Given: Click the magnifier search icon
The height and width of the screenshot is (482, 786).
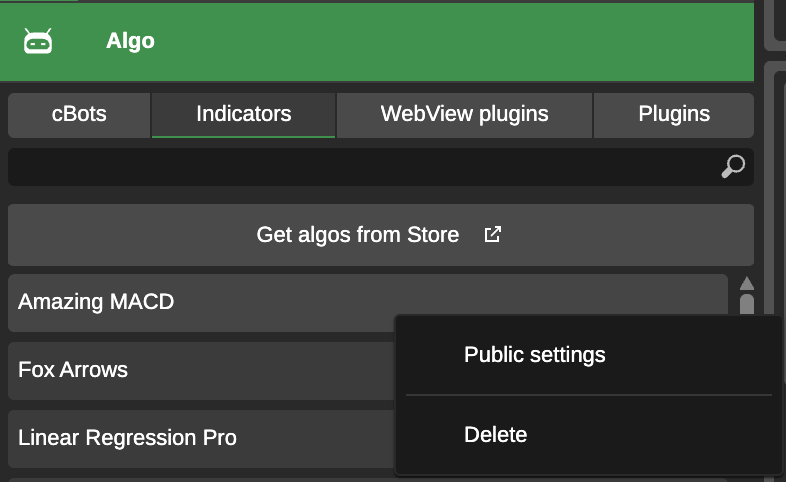Looking at the screenshot, I should (733, 166).
